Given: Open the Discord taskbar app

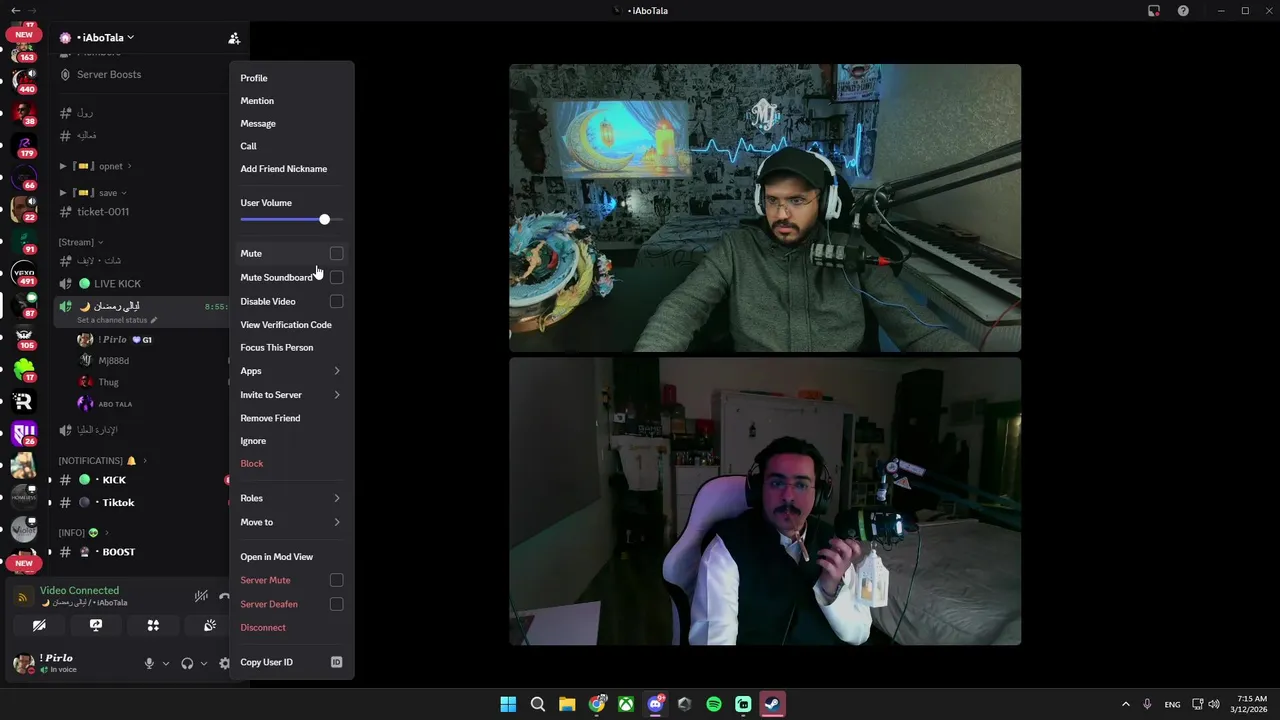Looking at the screenshot, I should point(655,704).
